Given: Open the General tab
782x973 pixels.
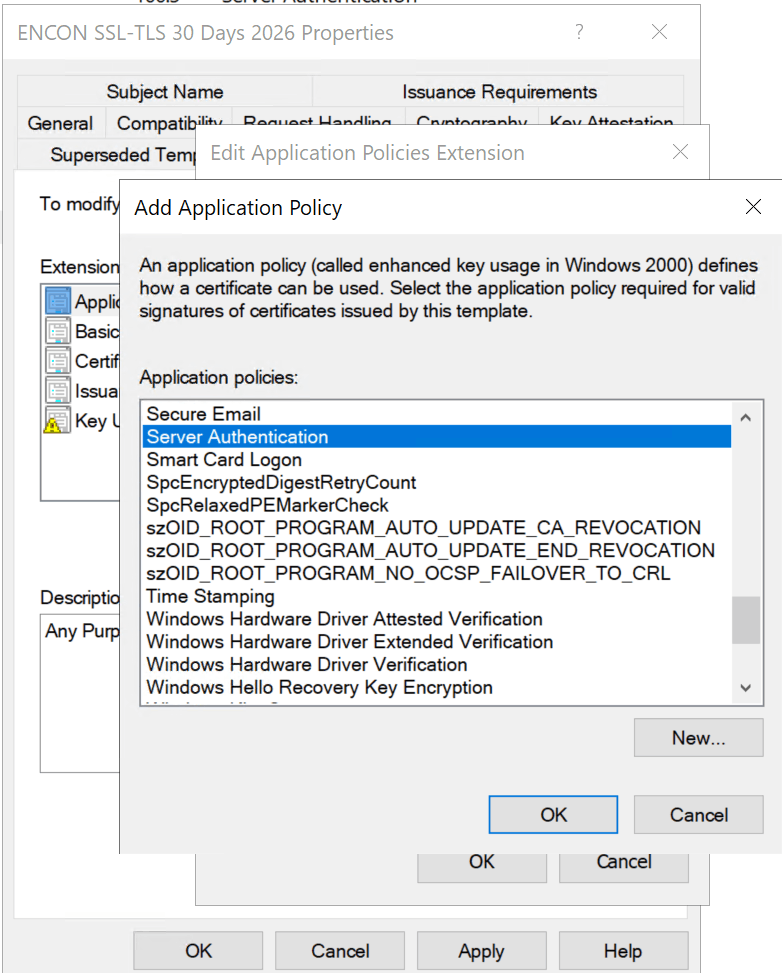Looking at the screenshot, I should (x=60, y=124).
